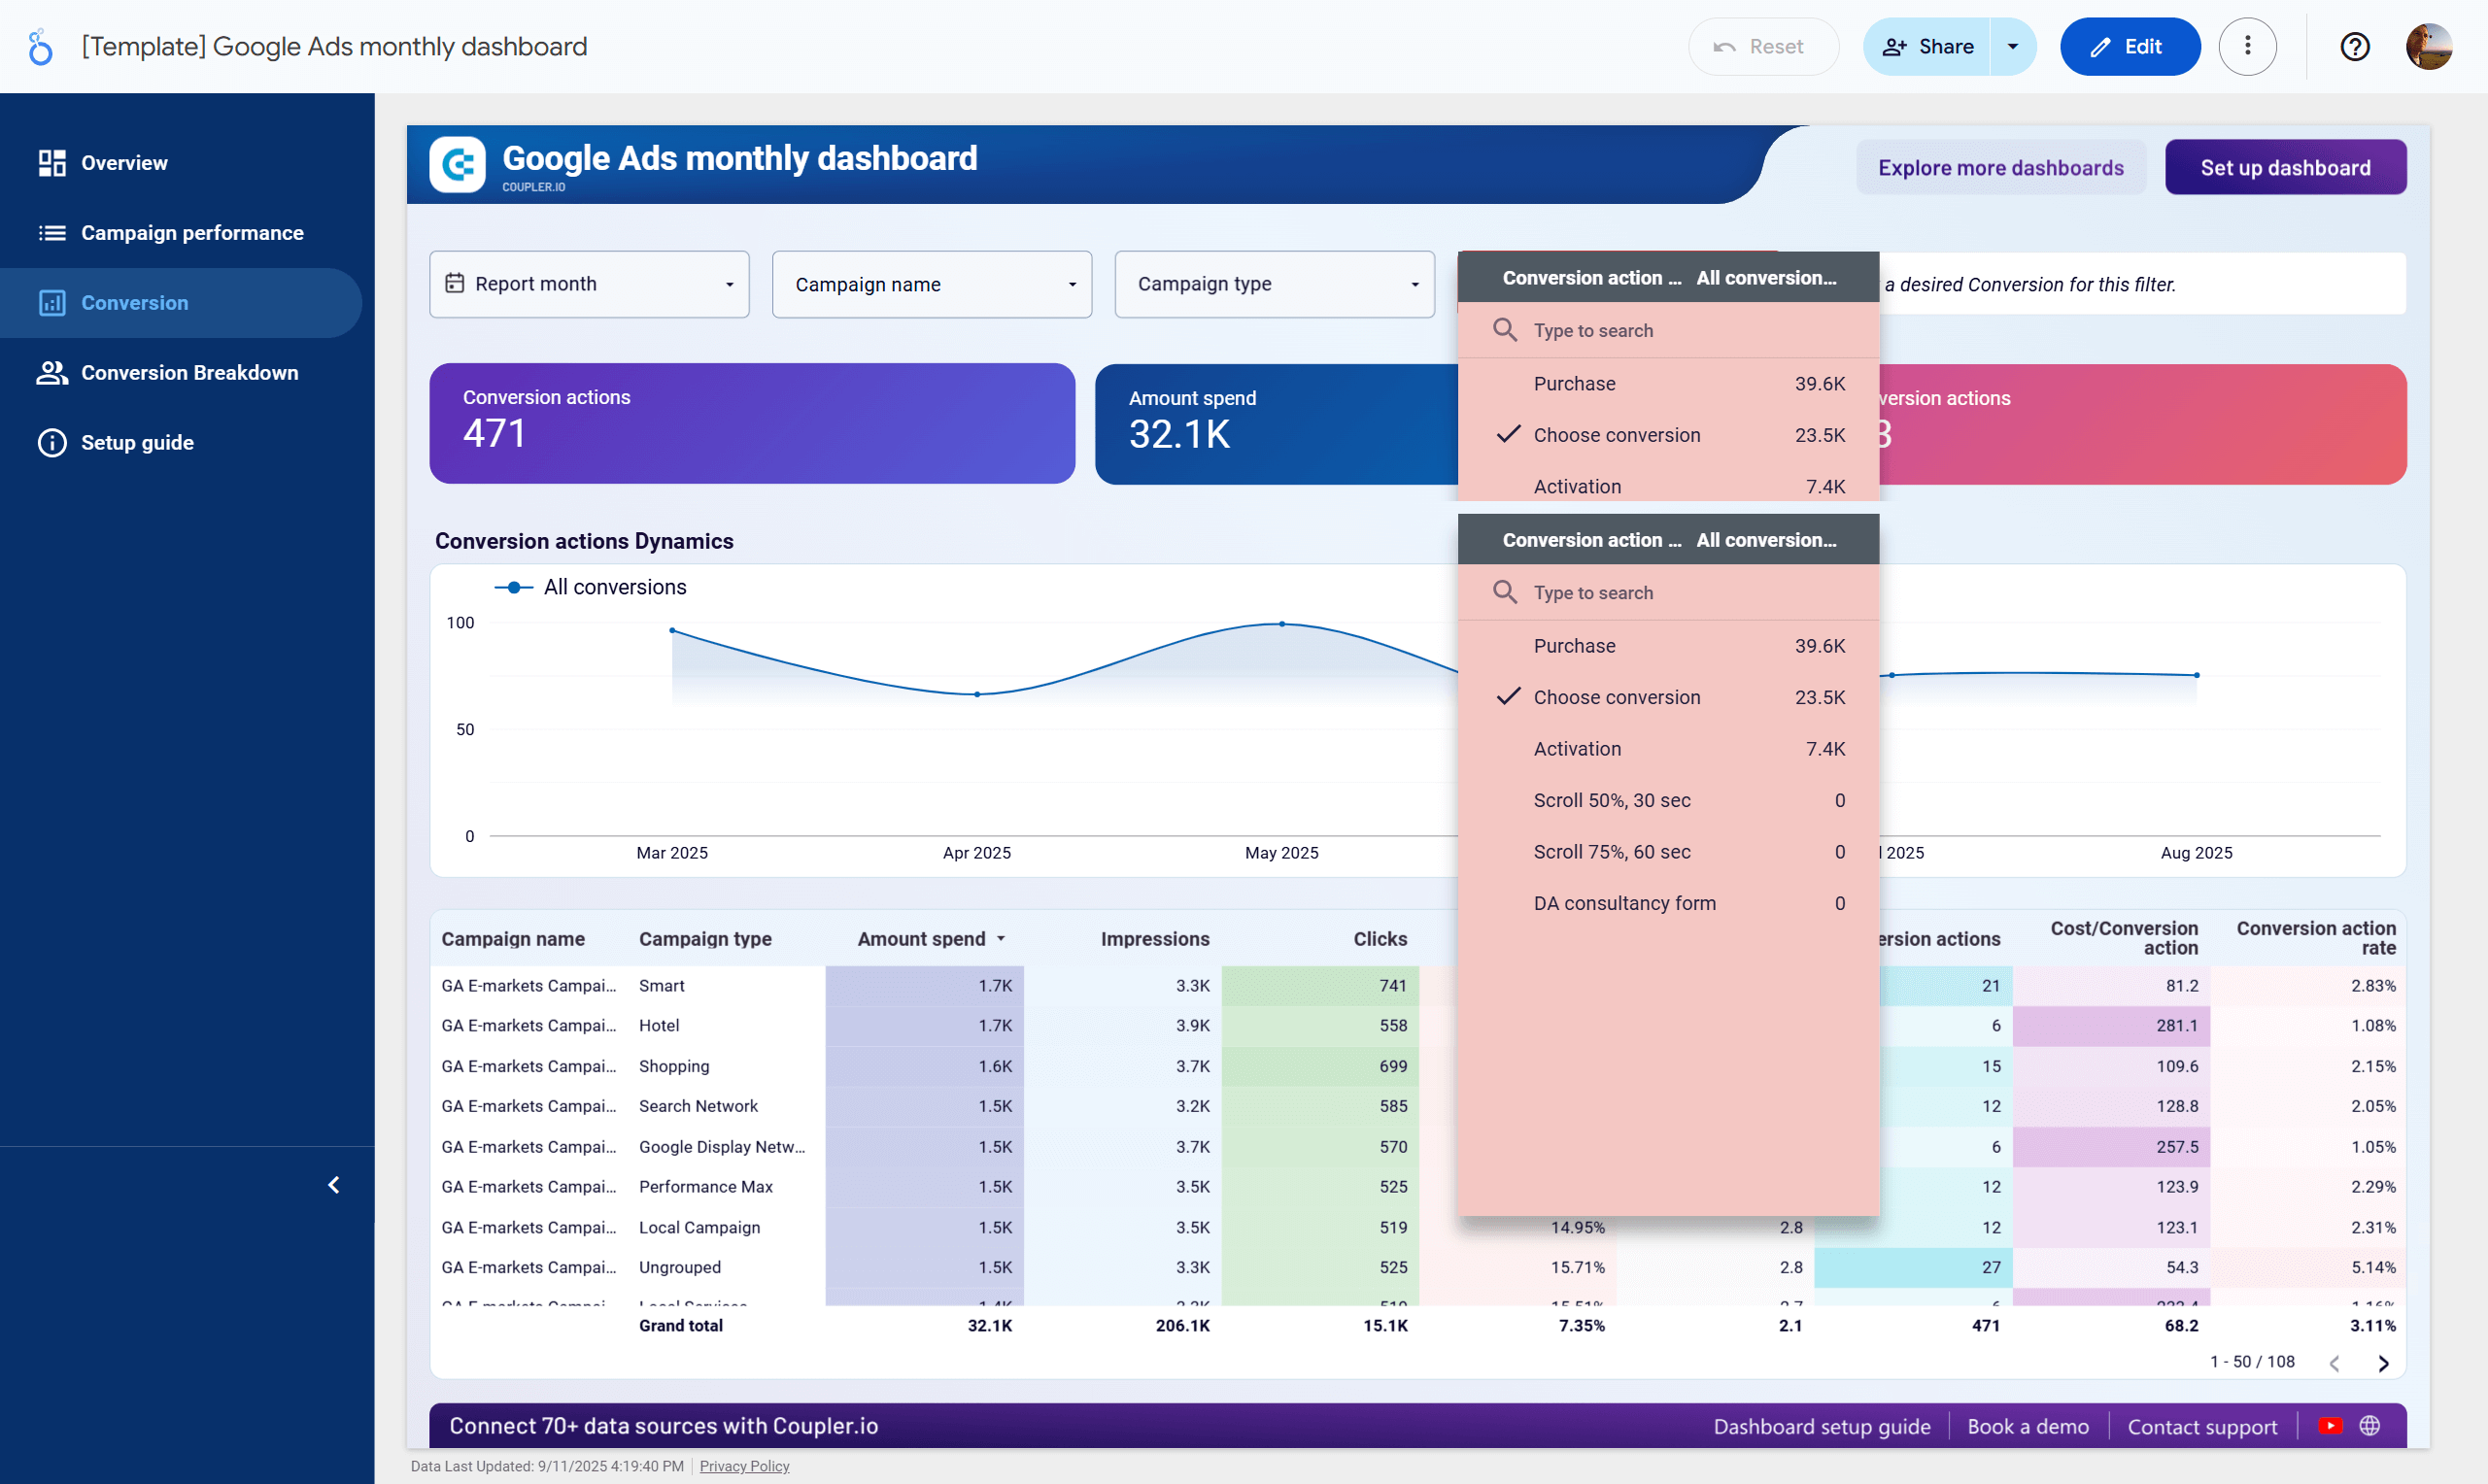2488x1484 pixels.
Task: Select DA consultancy form option
Action: click(x=1669, y=903)
